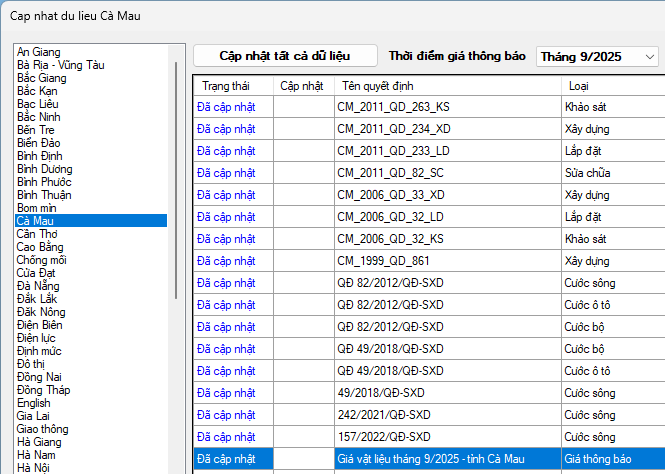Open the 'Tháng 9/2025' dropdown
The image size is (665, 474).
click(x=597, y=57)
